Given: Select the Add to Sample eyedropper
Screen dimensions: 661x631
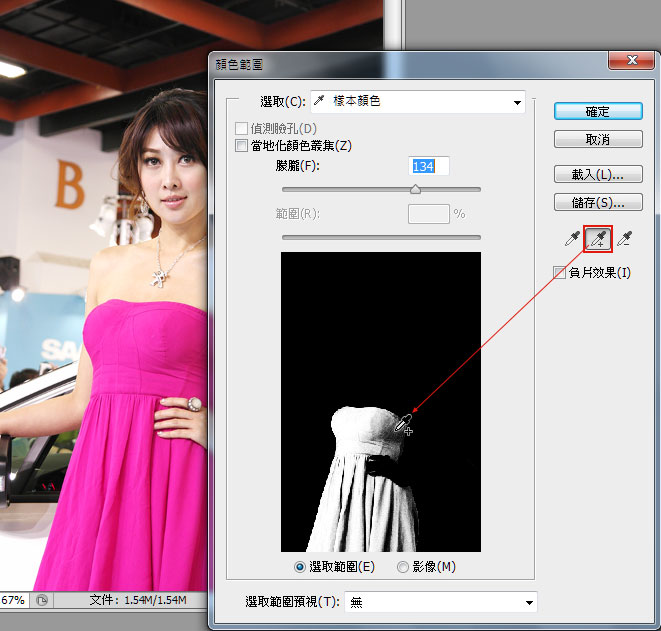Looking at the screenshot, I should coord(598,239).
